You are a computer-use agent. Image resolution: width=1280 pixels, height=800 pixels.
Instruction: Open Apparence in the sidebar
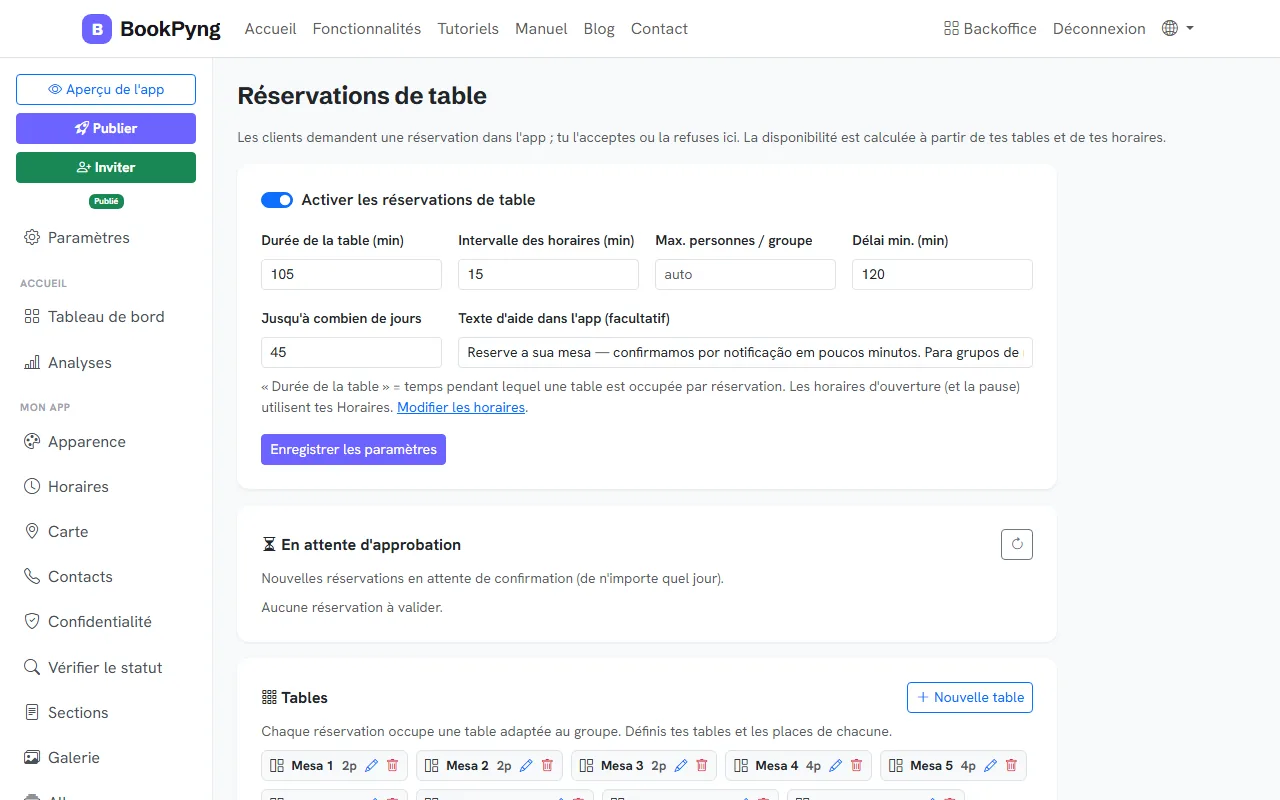(x=106, y=442)
